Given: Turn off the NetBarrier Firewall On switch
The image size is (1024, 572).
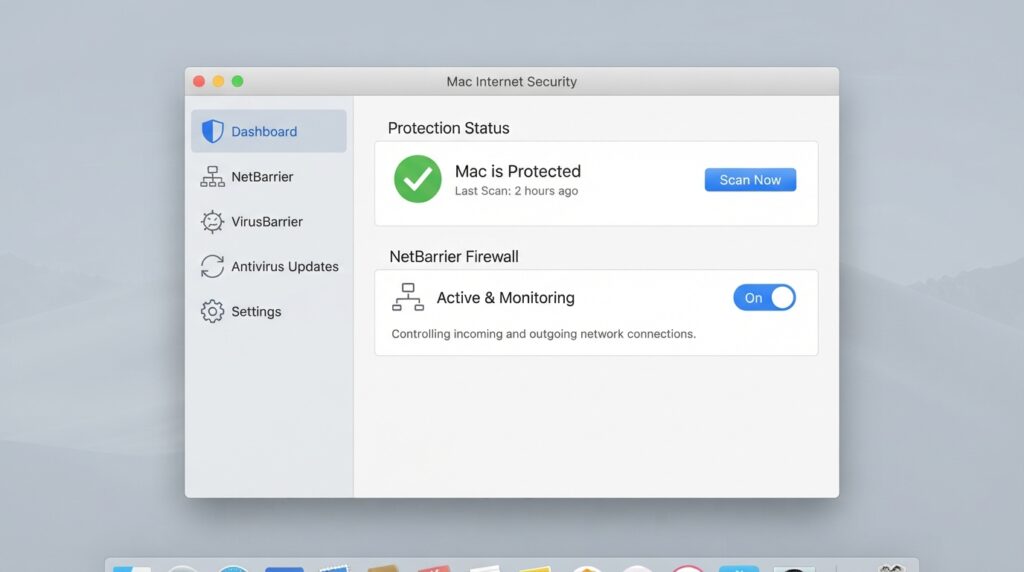Looking at the screenshot, I should tap(764, 298).
